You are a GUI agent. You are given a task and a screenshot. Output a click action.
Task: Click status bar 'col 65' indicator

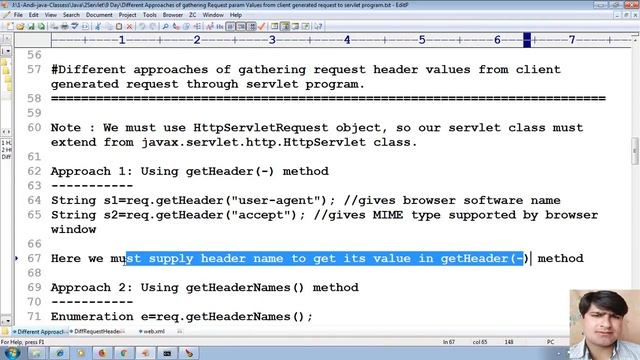point(480,342)
